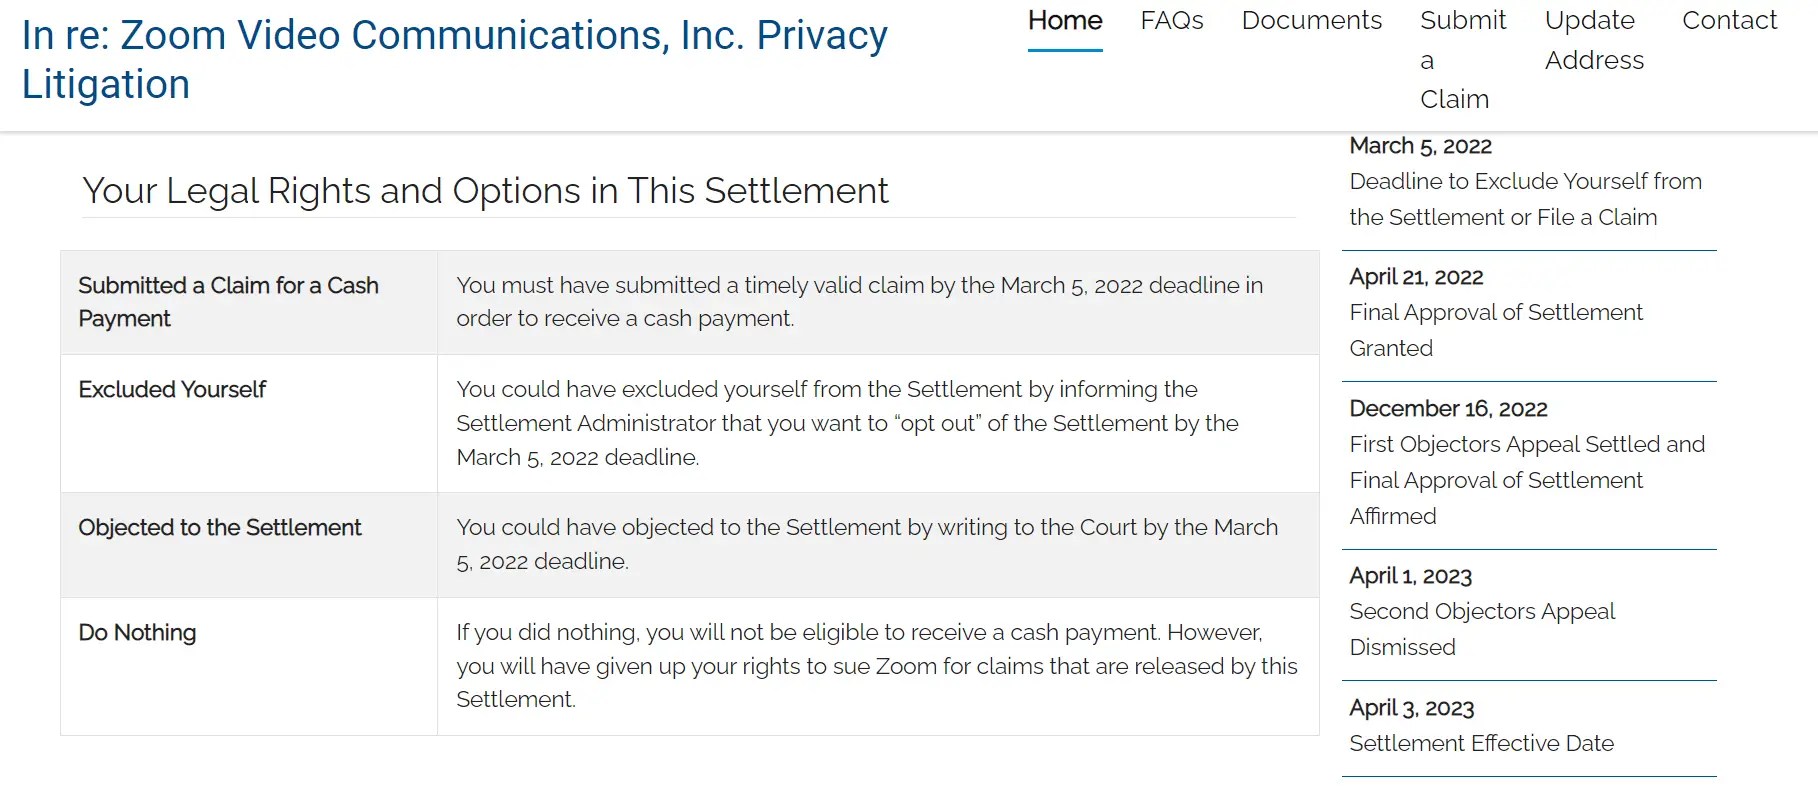Screen dimensions: 1818x788
Task: Click the Your Legal Rights heading
Action: [486, 191]
